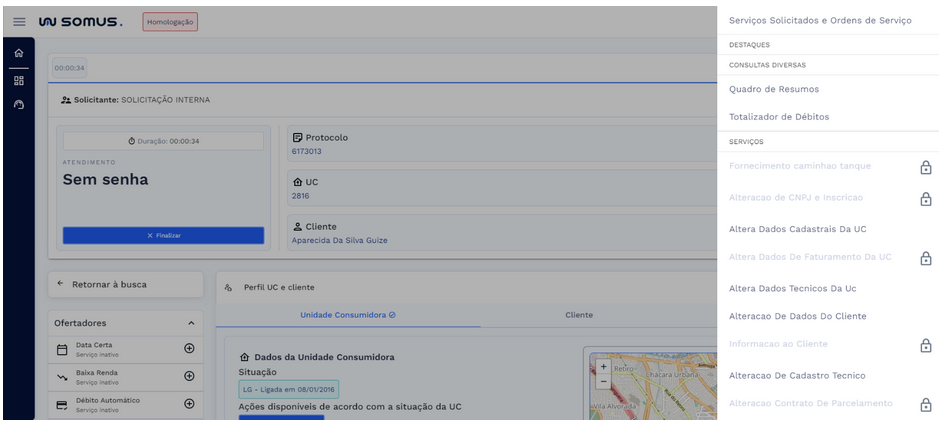Click the Finalizar button
946x424 pixels.
click(x=163, y=235)
